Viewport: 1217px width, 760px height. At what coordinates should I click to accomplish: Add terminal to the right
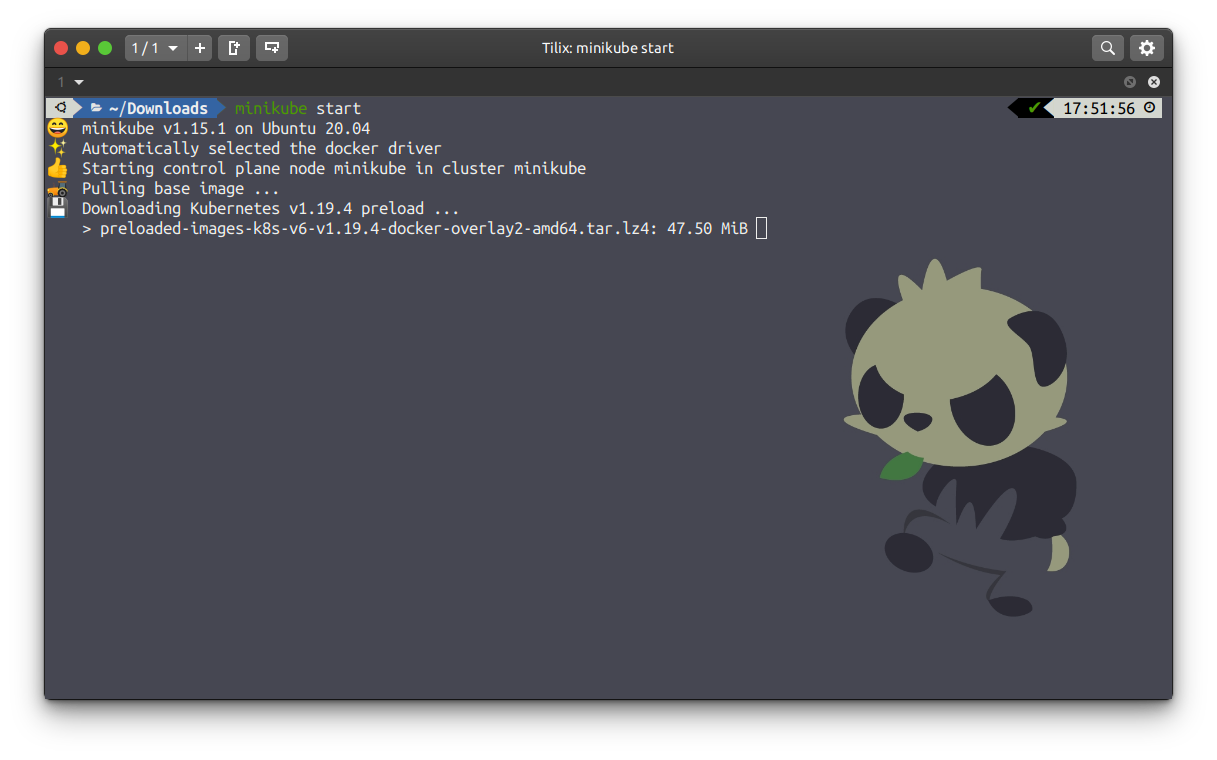(x=233, y=48)
